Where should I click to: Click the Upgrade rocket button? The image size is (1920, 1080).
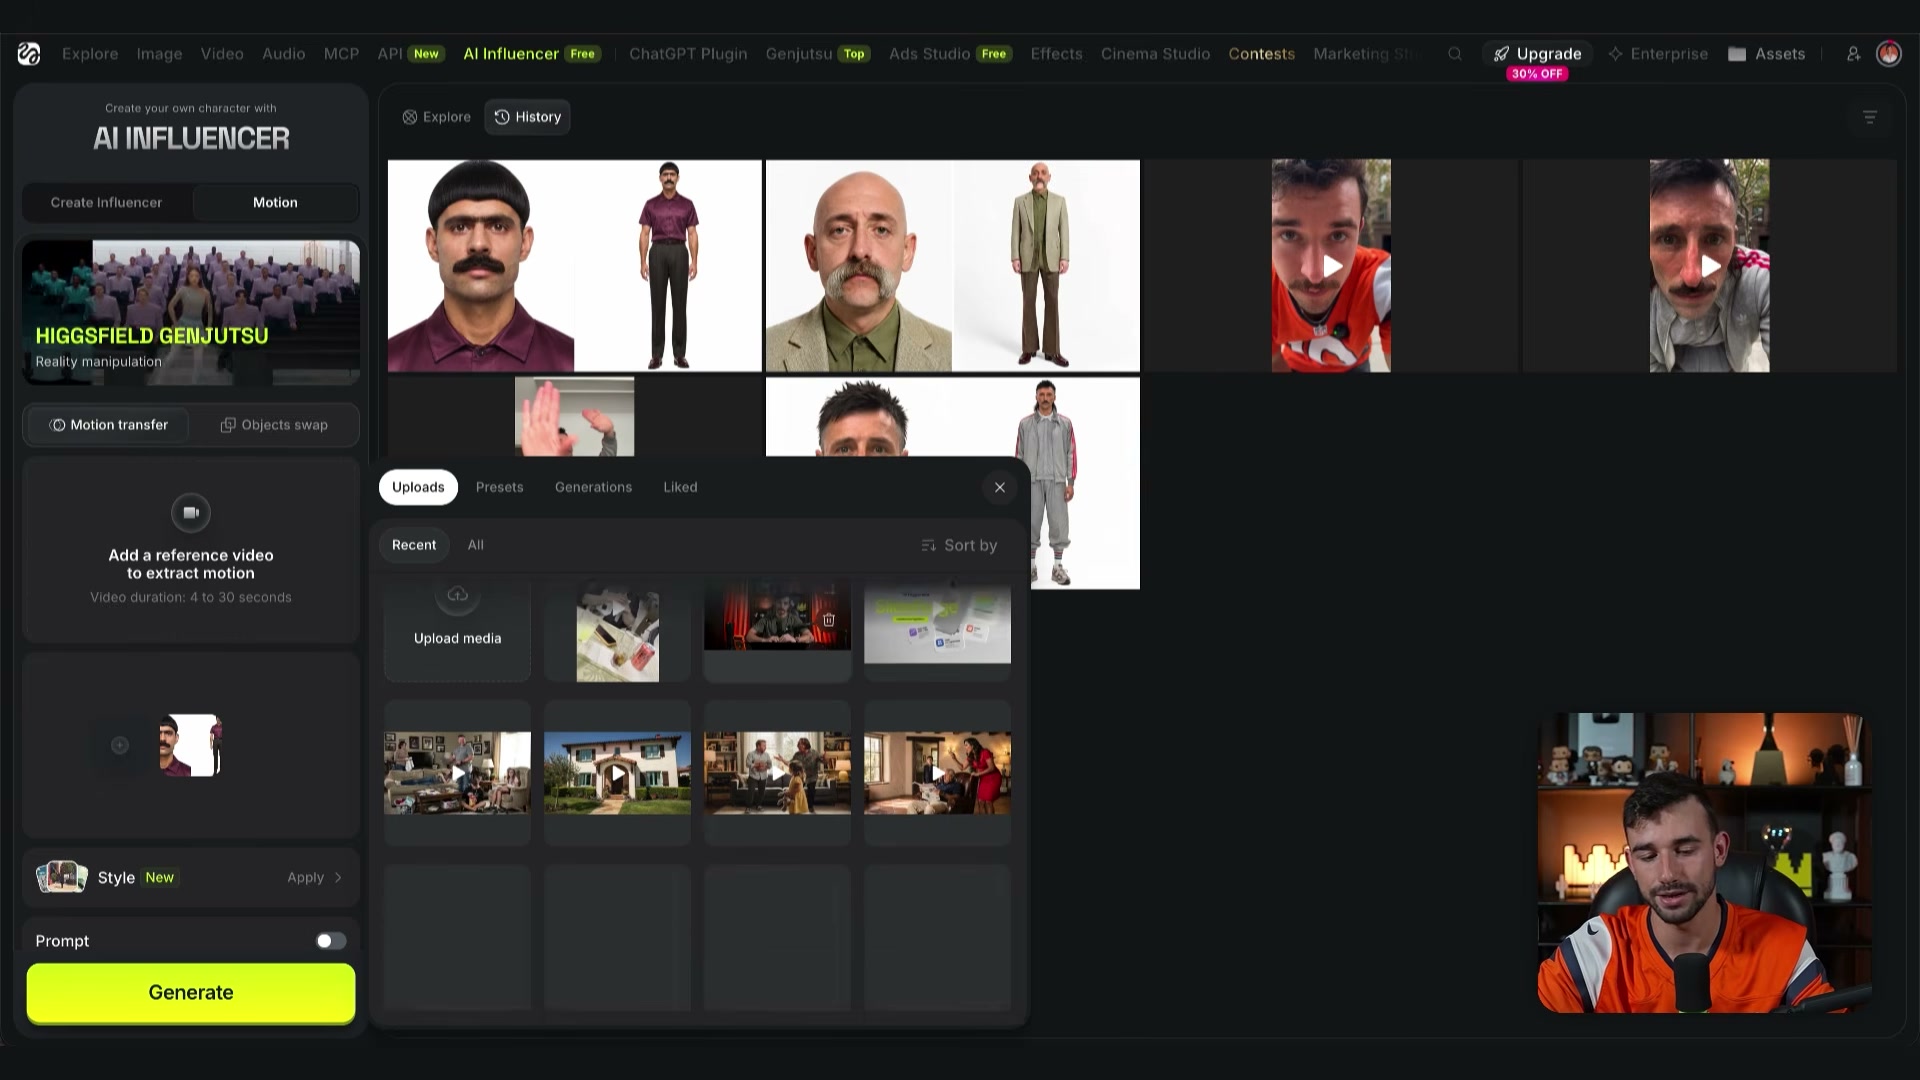tap(1537, 54)
